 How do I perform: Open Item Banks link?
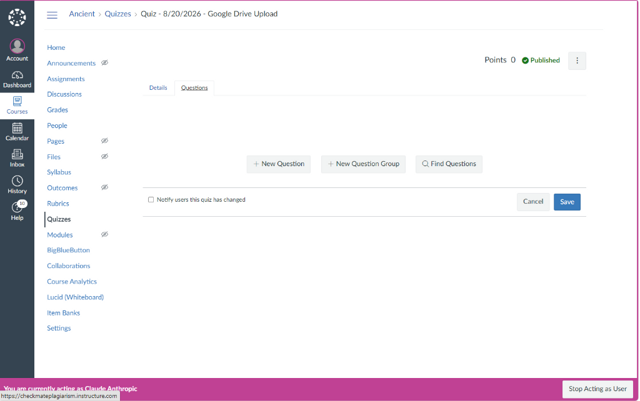63,312
